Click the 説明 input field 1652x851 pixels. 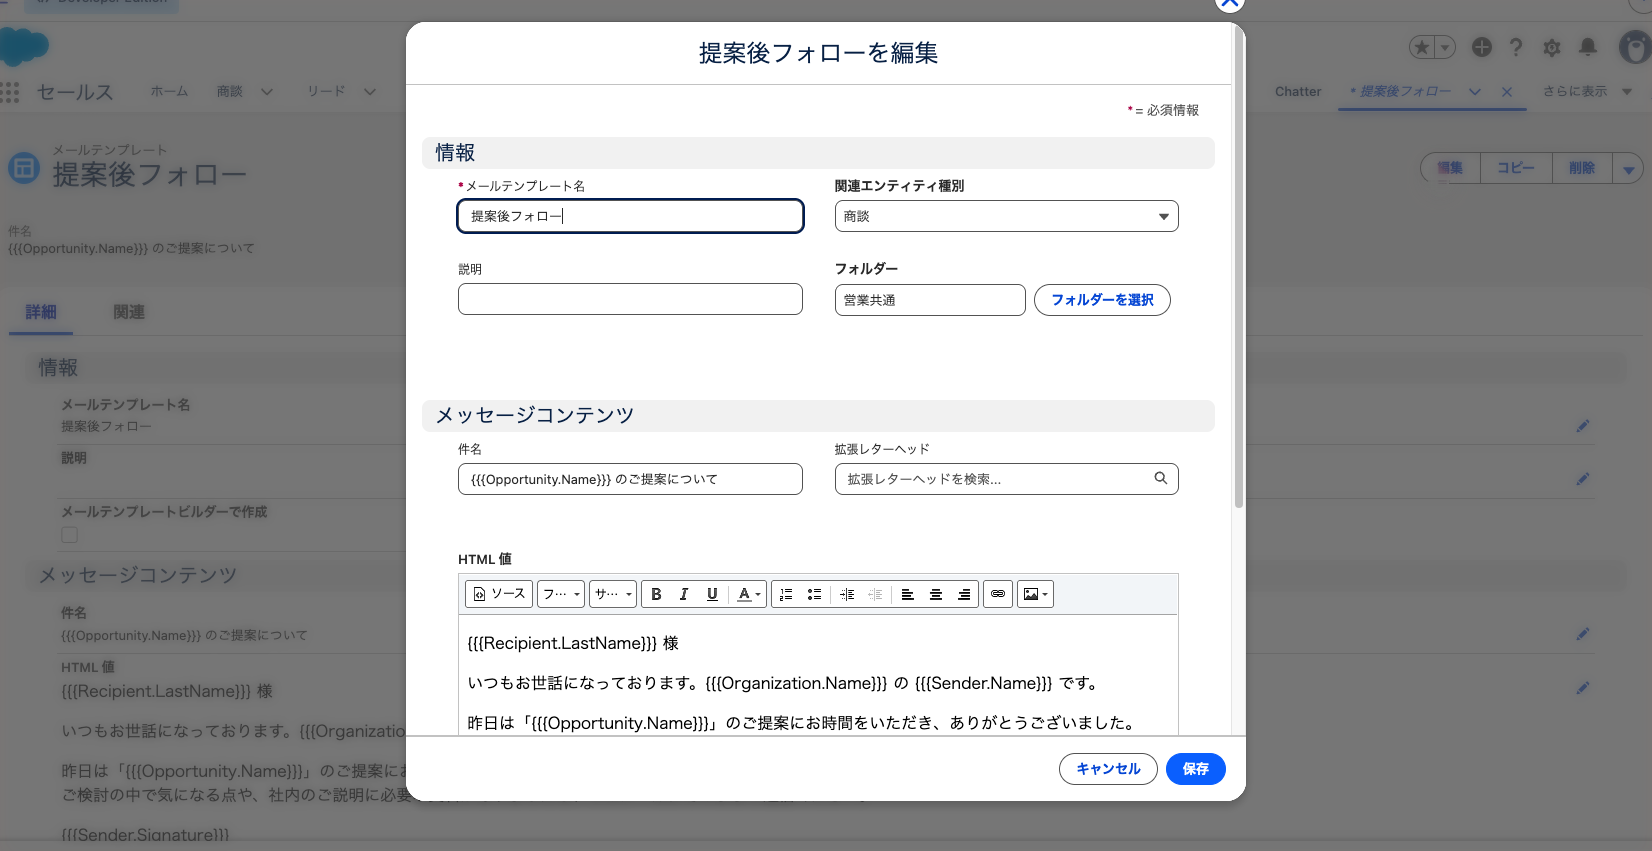630,299
